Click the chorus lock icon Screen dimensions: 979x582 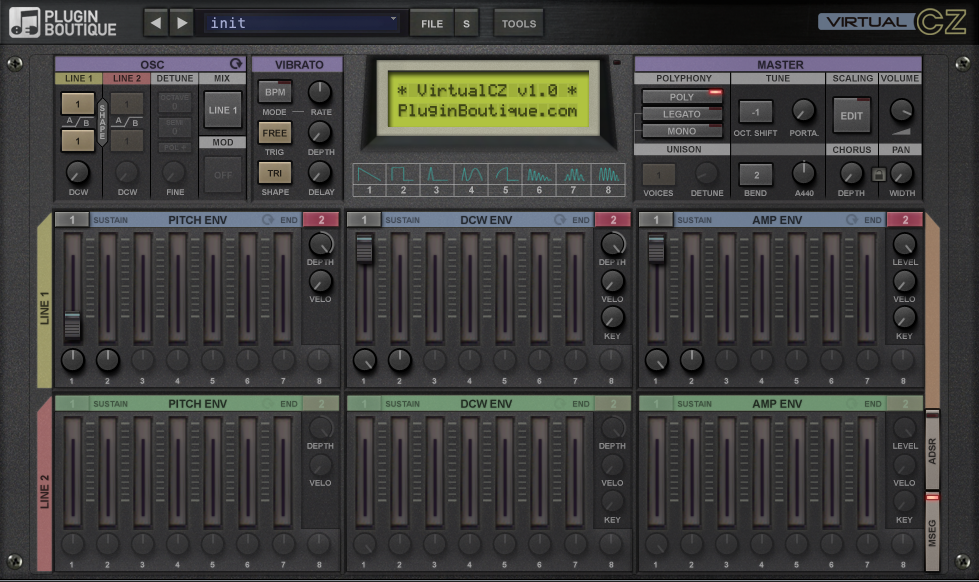(878, 174)
